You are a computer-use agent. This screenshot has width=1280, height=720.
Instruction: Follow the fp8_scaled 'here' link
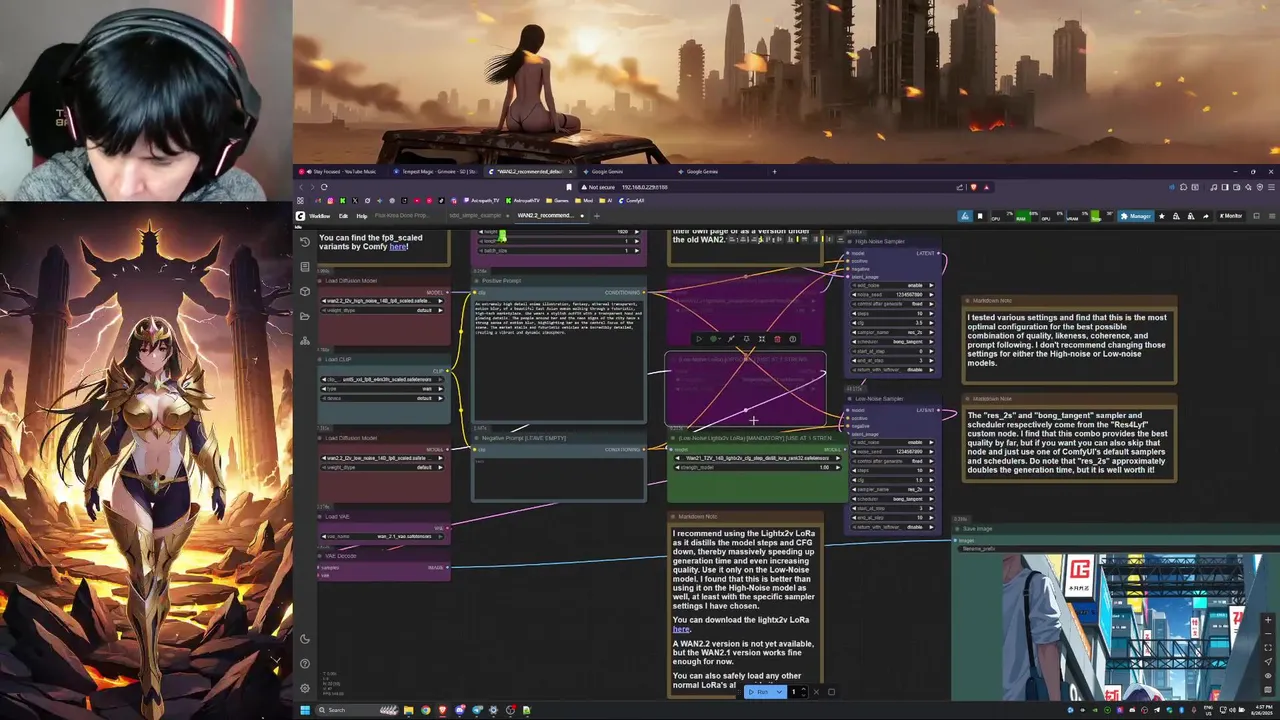coord(398,247)
